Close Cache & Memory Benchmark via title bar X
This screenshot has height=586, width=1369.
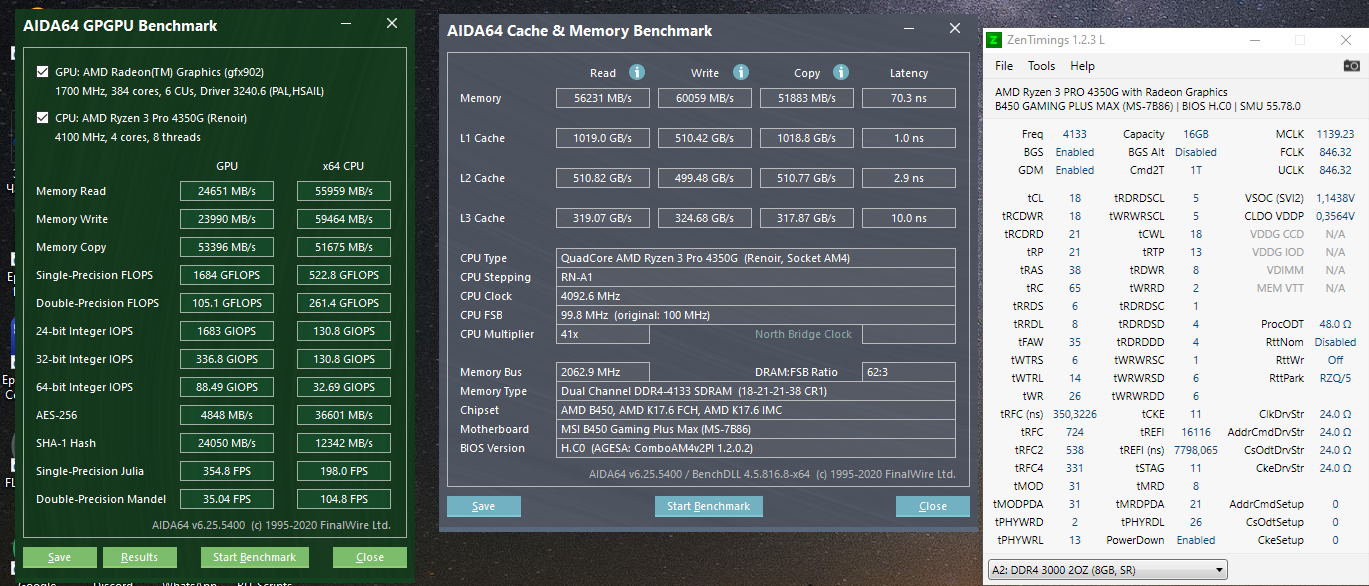(955, 30)
